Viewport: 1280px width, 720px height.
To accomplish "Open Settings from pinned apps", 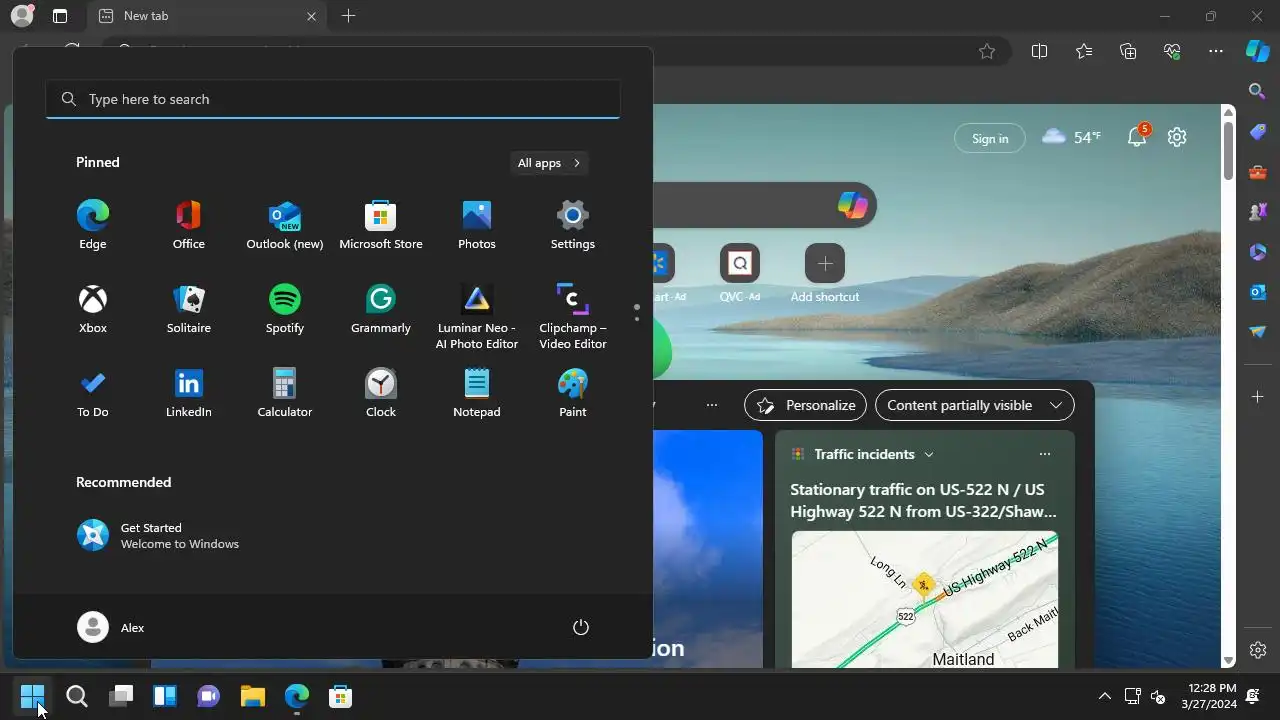I will point(573,225).
